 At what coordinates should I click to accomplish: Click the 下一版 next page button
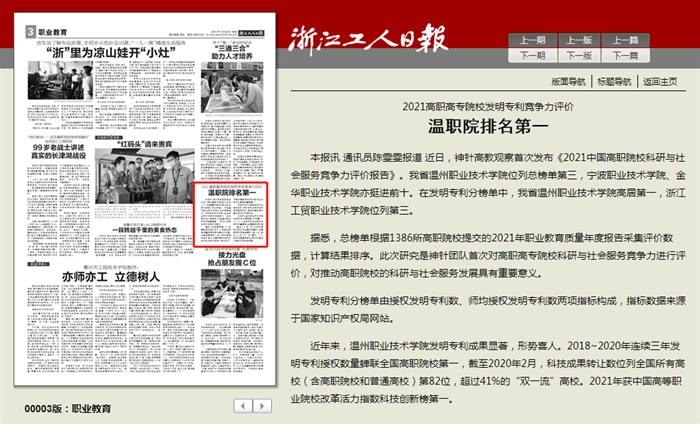[579, 55]
